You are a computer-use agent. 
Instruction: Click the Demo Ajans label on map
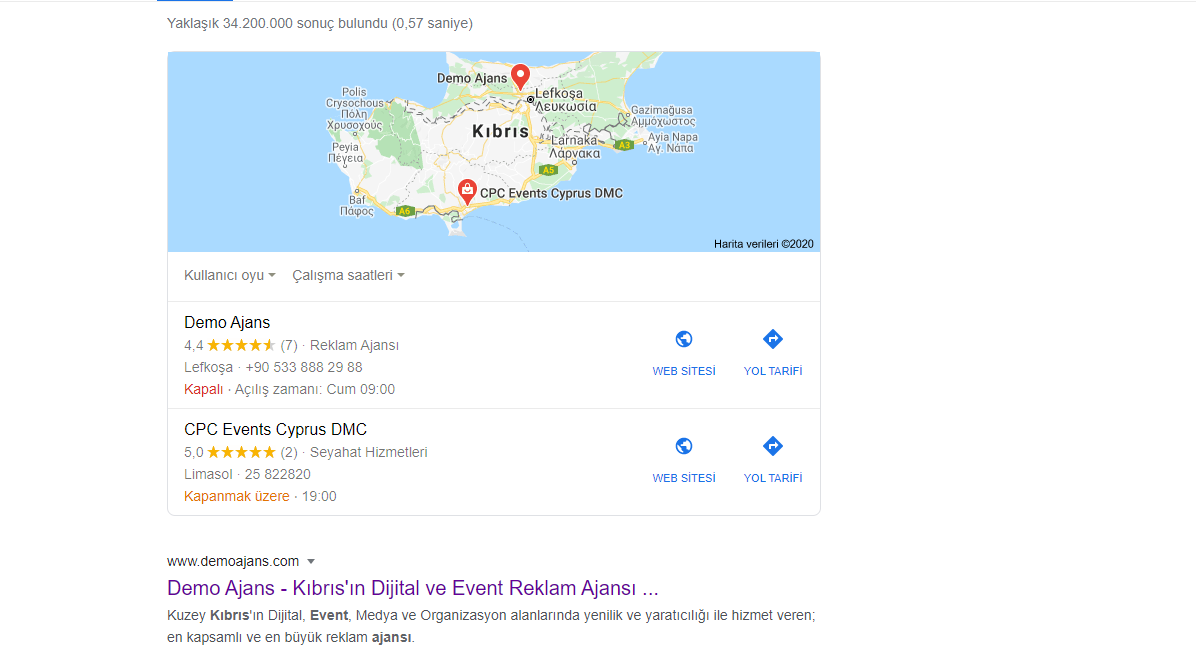point(471,79)
